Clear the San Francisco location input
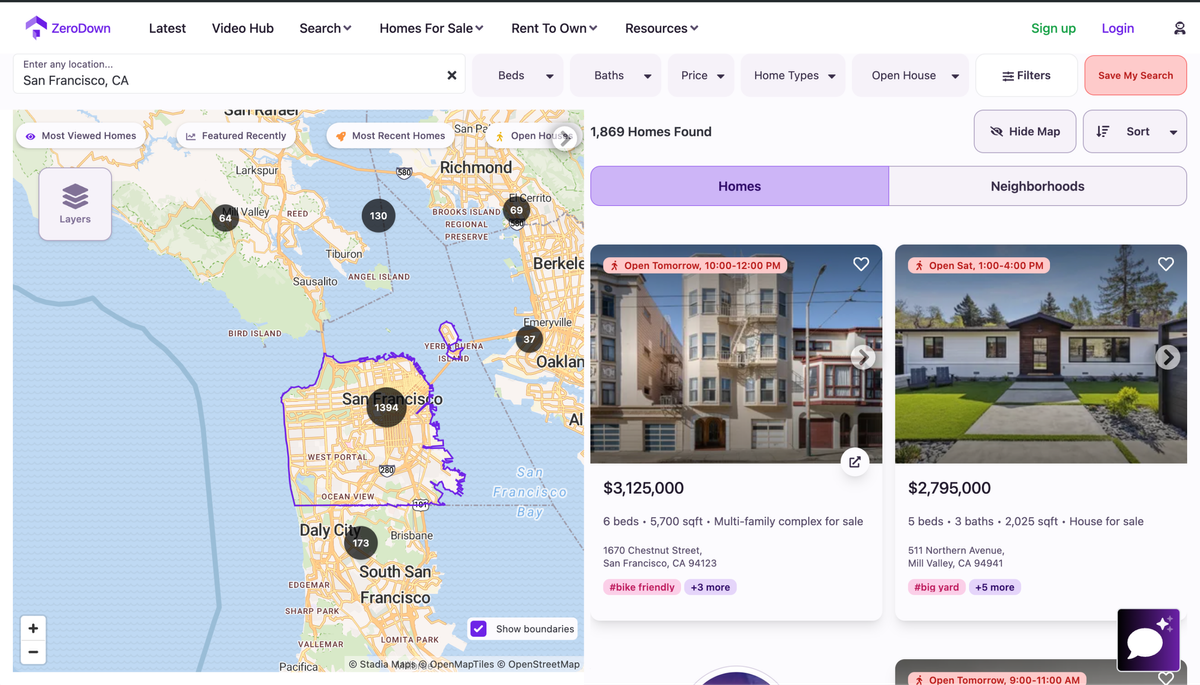The width and height of the screenshot is (1200, 685). 451,74
